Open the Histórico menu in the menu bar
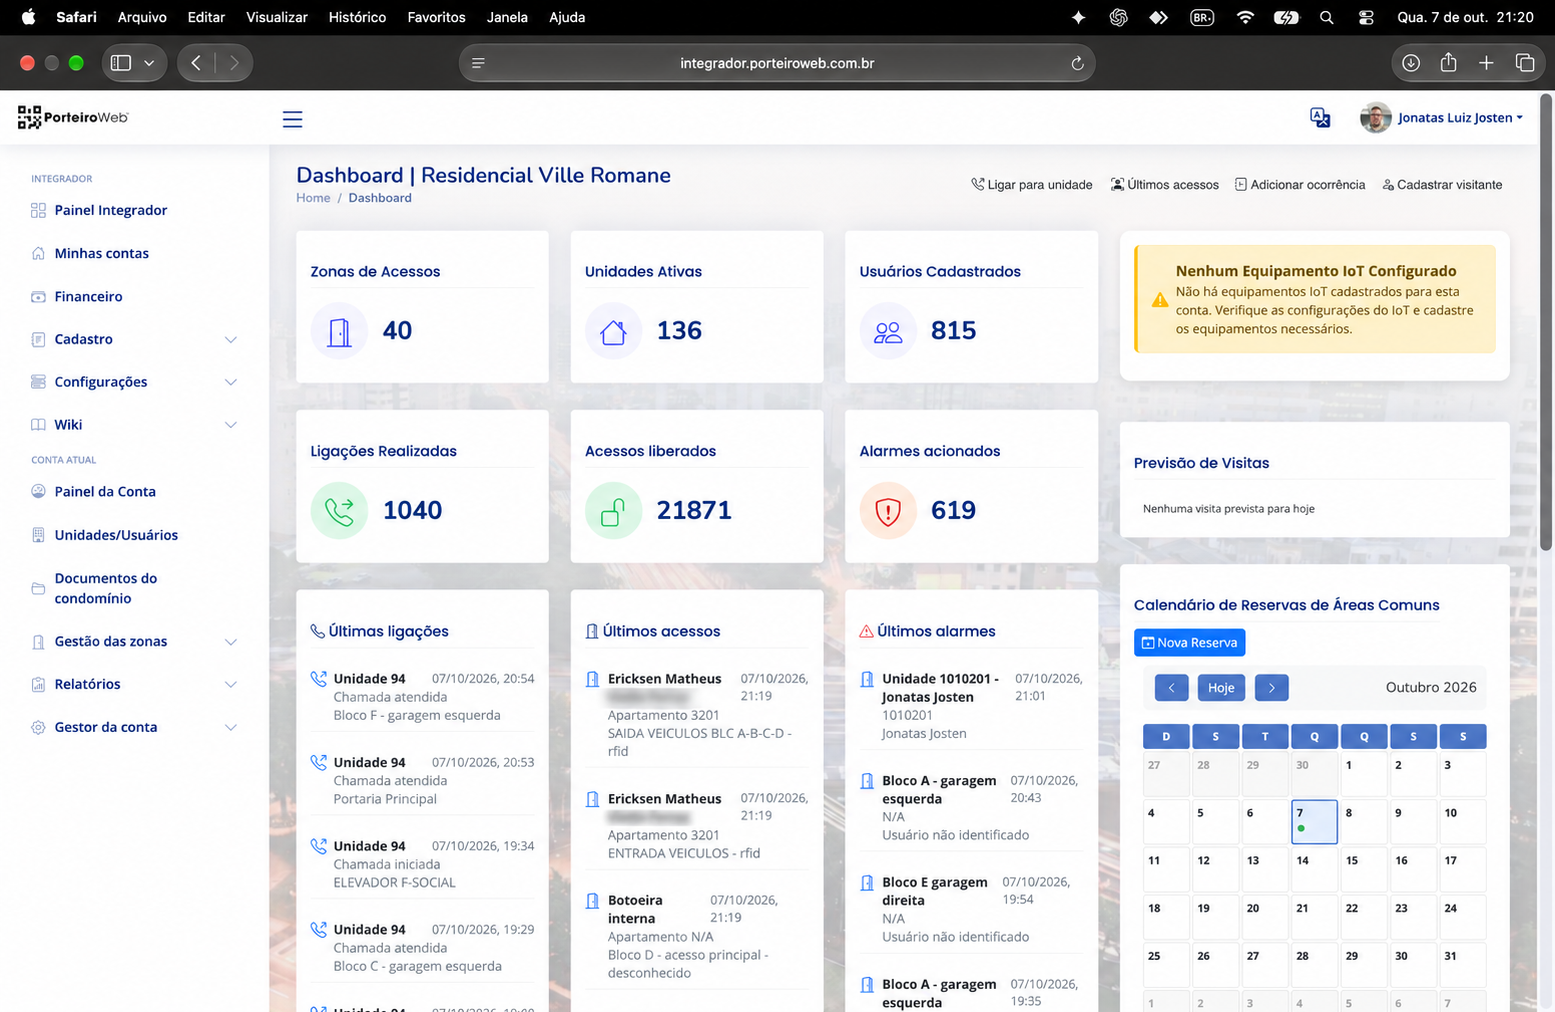The image size is (1555, 1012). point(357,17)
